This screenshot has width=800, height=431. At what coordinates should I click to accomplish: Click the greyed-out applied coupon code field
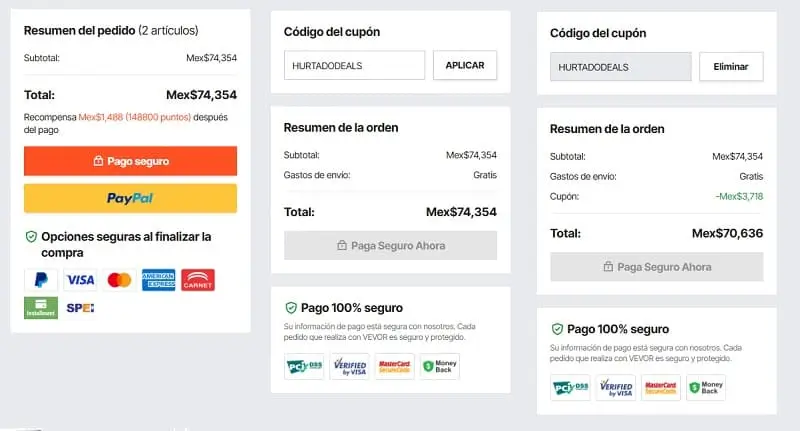coord(620,66)
